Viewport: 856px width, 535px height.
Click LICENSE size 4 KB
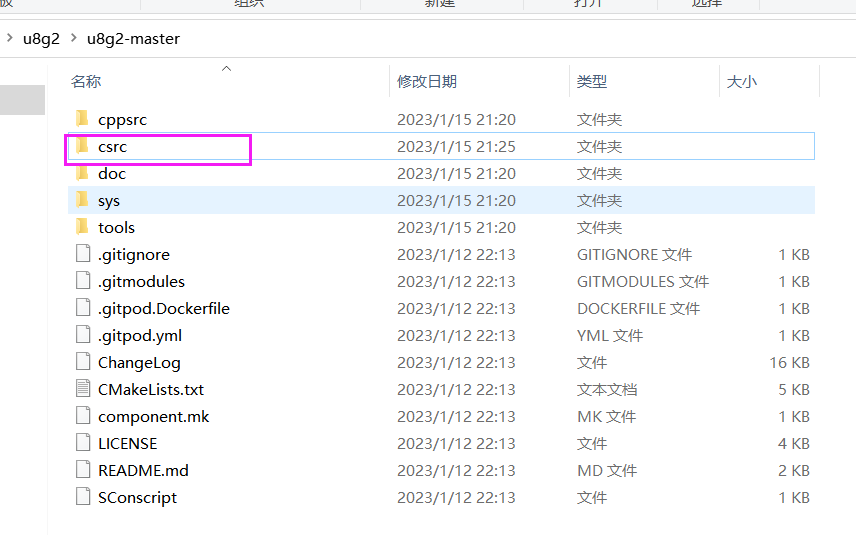(x=794, y=443)
